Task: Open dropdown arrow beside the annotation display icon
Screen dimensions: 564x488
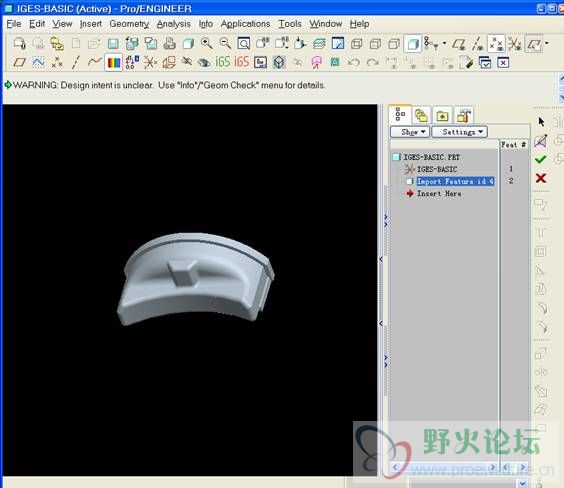Action: click(547, 44)
